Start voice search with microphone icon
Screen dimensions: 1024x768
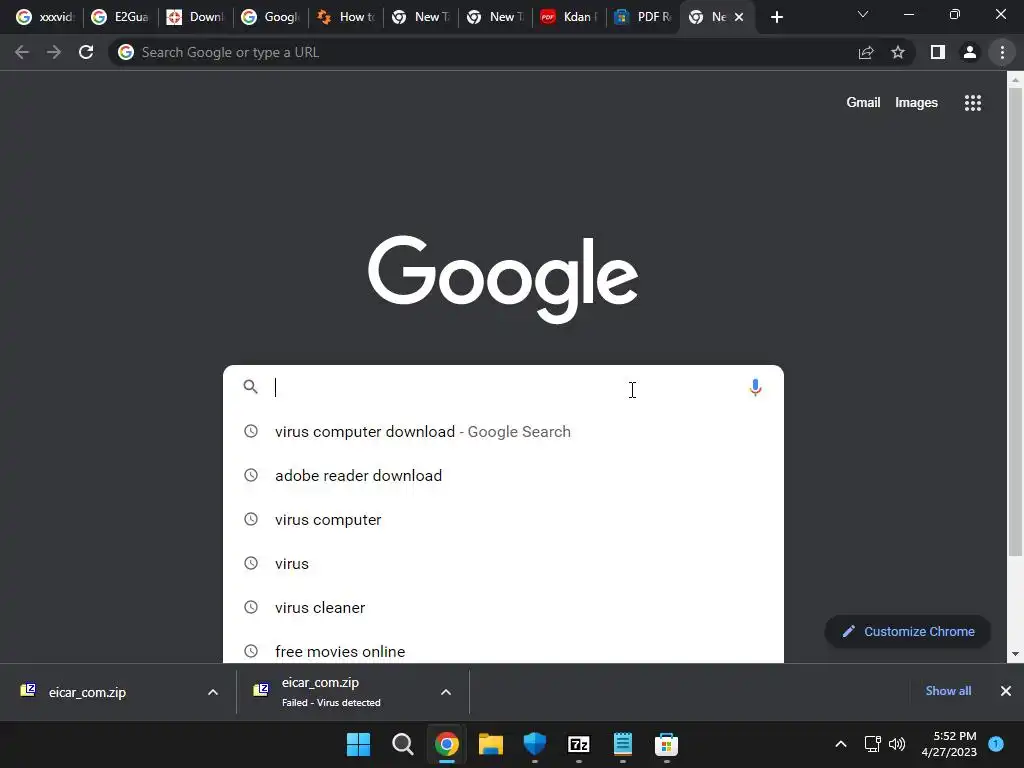(x=755, y=387)
